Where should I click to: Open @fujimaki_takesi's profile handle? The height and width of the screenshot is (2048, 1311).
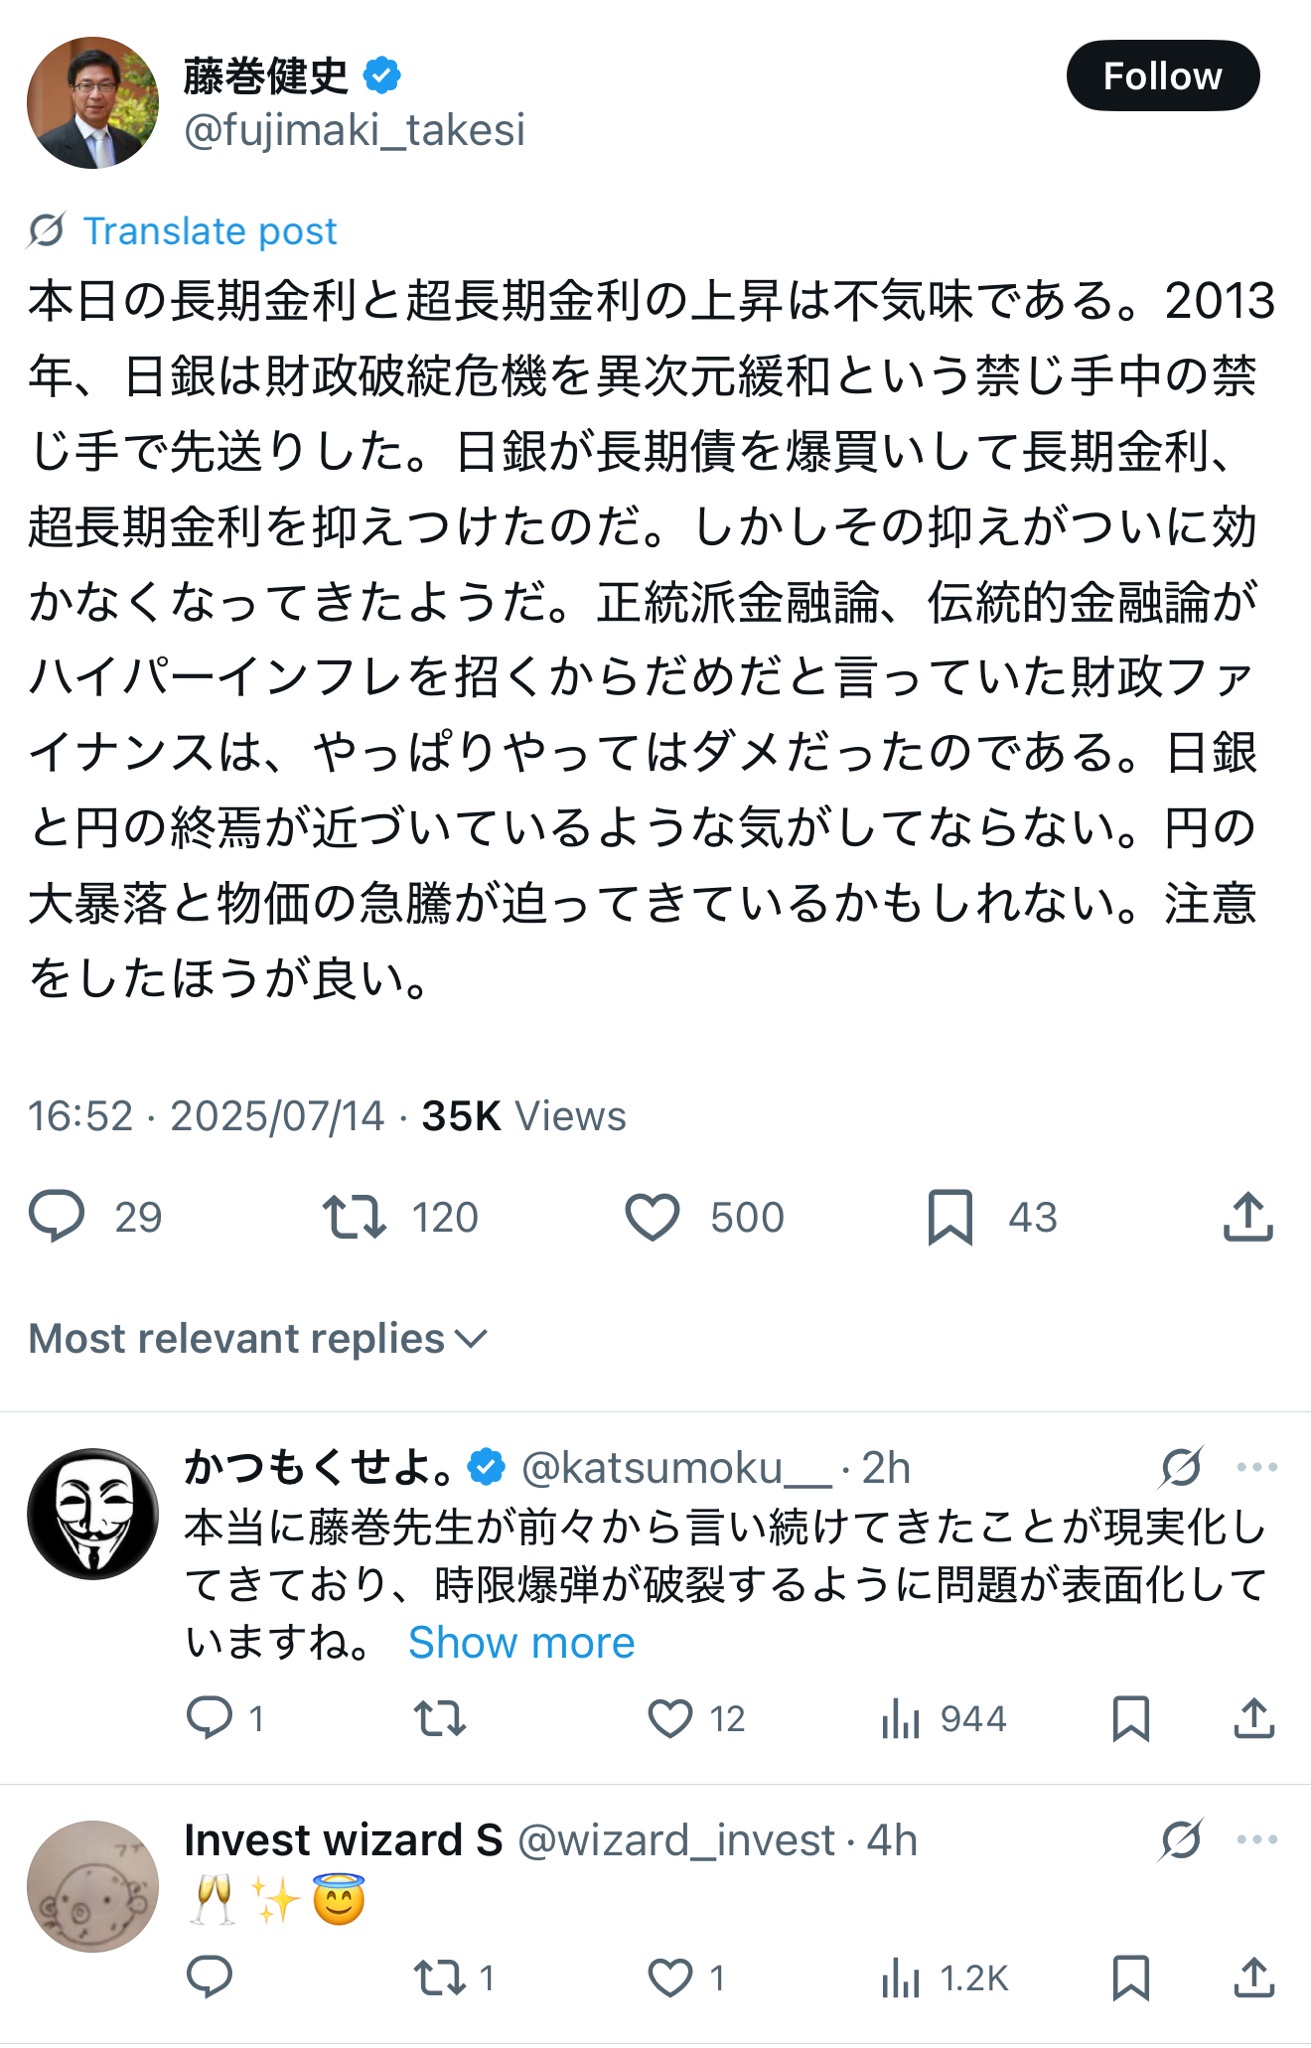pos(357,130)
